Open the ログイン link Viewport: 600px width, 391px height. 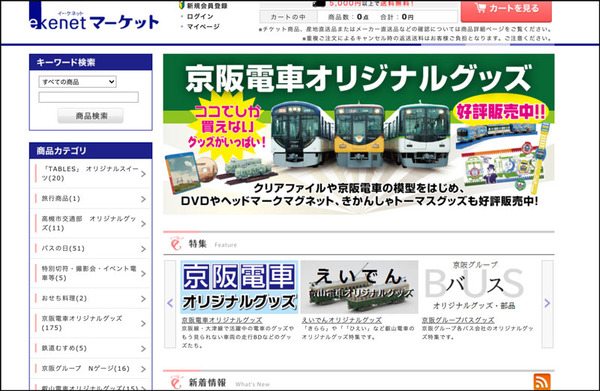point(200,16)
